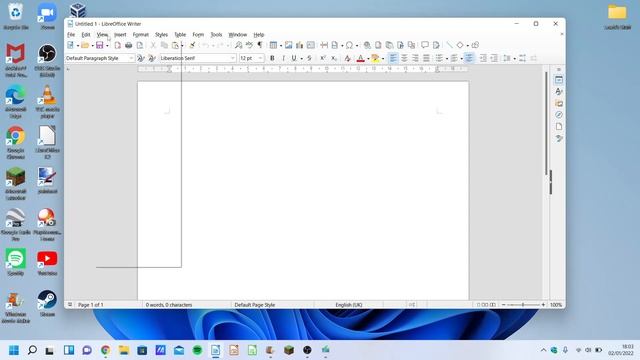This screenshot has height=360, width=640.
Task: Select Align Center paragraph alignment
Action: pyautogui.click(x=404, y=58)
